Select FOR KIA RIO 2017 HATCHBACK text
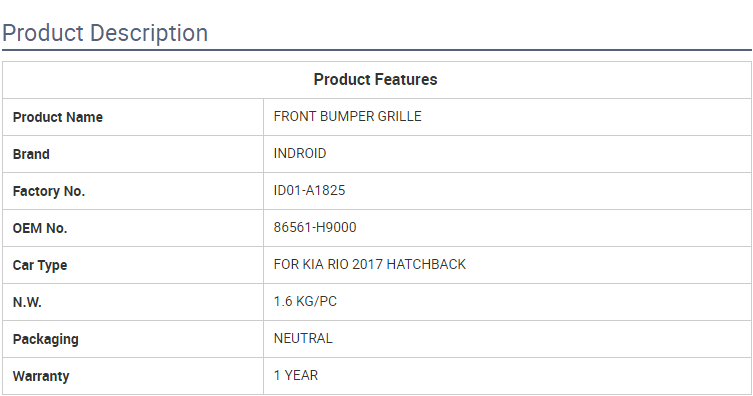Screen dimensions: 753x396 point(370,264)
